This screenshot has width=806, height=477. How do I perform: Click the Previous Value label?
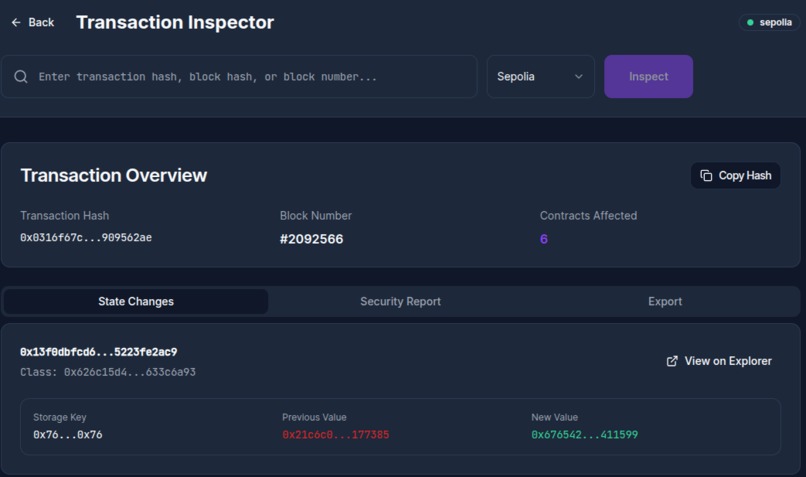314,417
